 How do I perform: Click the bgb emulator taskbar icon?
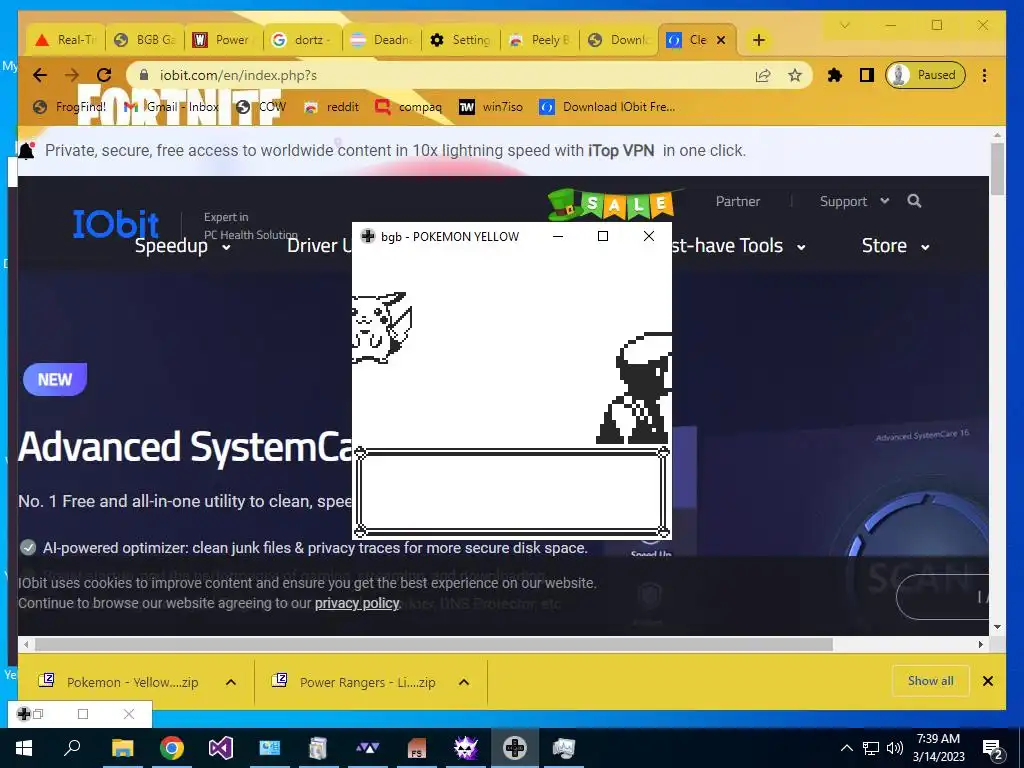[515, 748]
